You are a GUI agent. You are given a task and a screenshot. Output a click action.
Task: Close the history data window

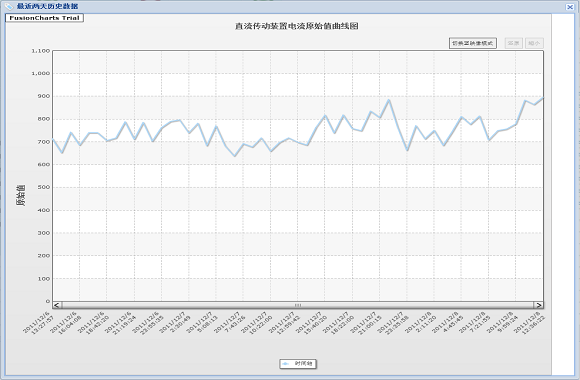(570, 7)
